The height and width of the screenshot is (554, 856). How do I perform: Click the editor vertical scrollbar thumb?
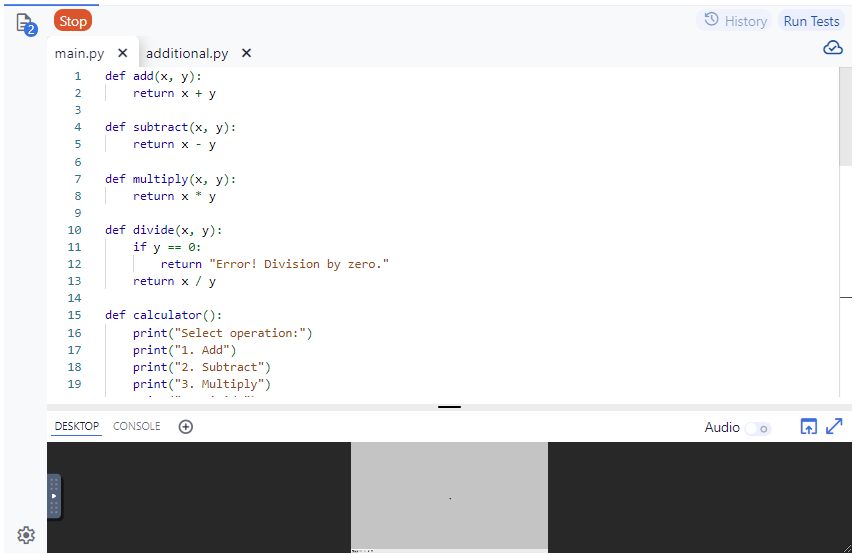pos(846,116)
